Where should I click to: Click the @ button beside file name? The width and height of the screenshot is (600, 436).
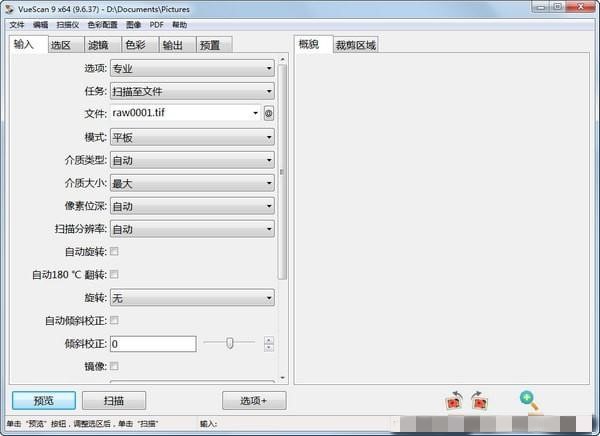pyautogui.click(x=269, y=113)
